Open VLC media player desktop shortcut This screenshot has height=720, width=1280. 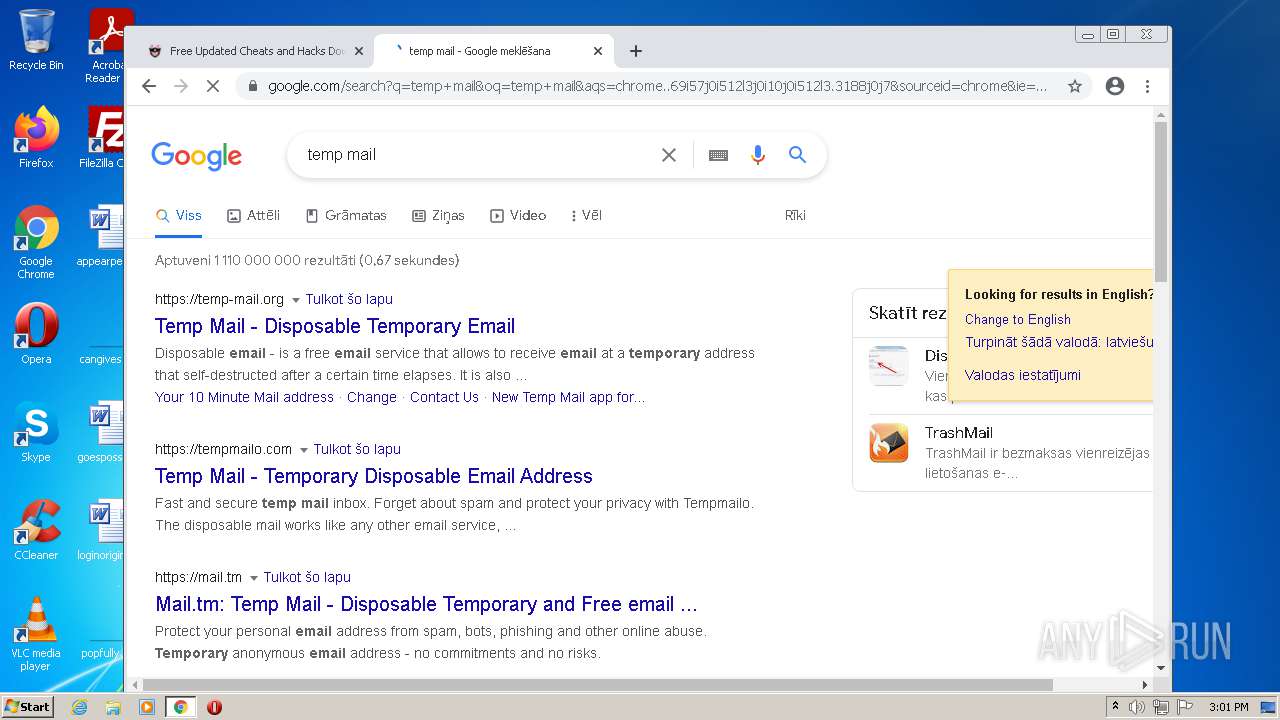(36, 634)
